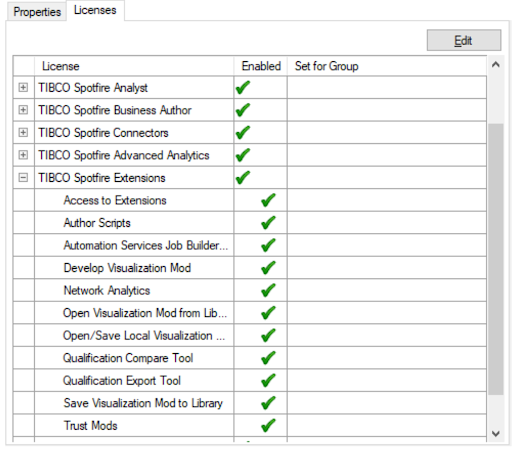Click the checkmark for Develop Visualization Mod
The height and width of the screenshot is (450, 512).
pos(268,268)
